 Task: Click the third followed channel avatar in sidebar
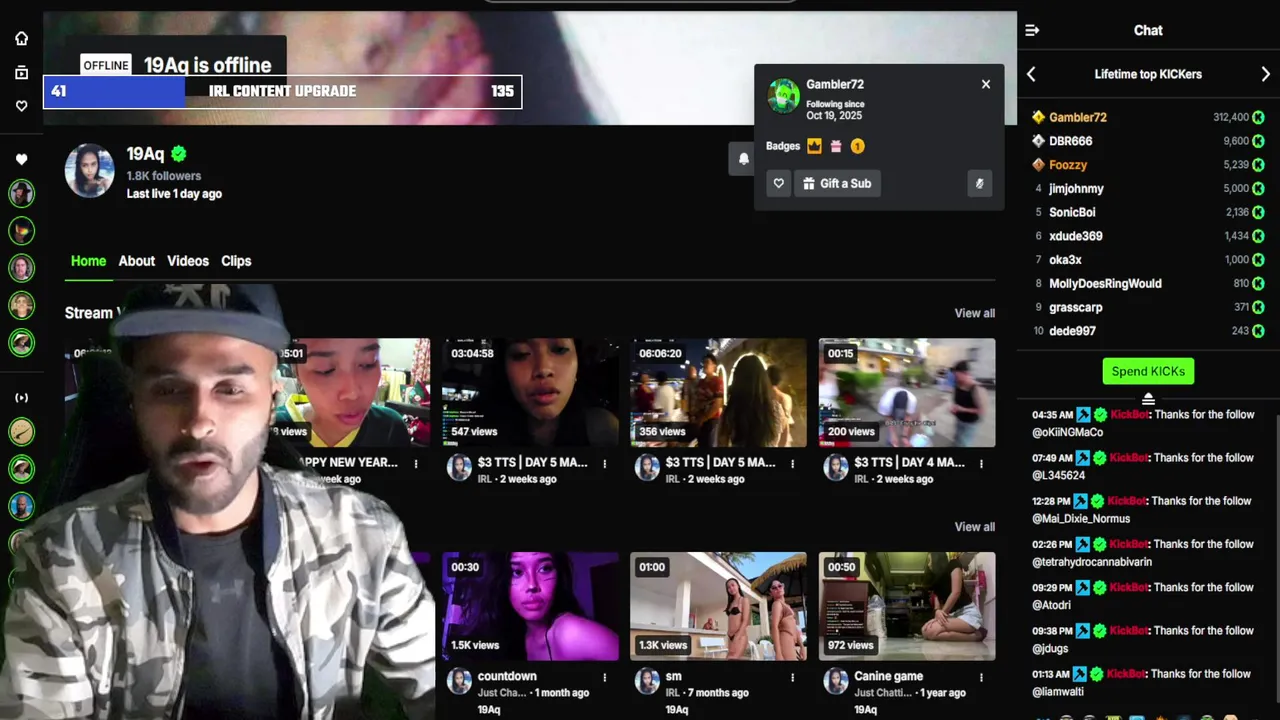tap(21, 268)
